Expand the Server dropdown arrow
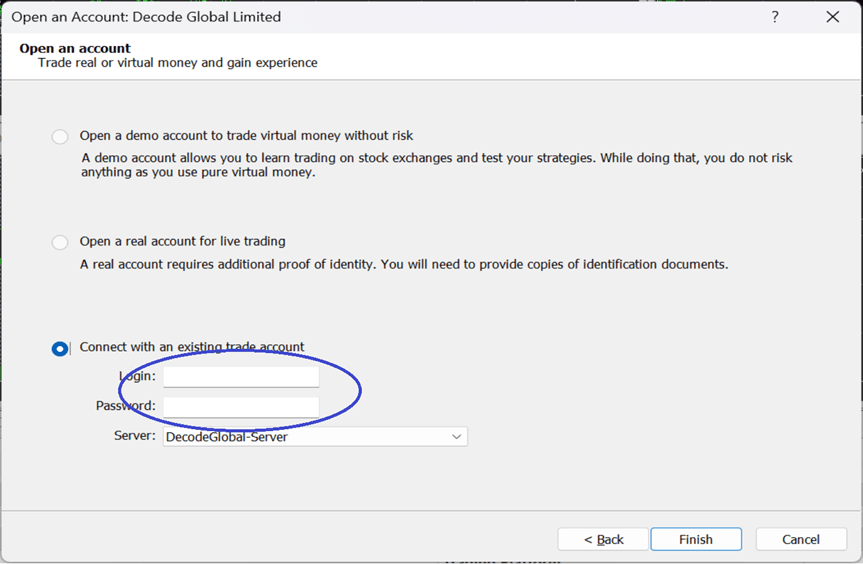The width and height of the screenshot is (863, 564). 456,437
